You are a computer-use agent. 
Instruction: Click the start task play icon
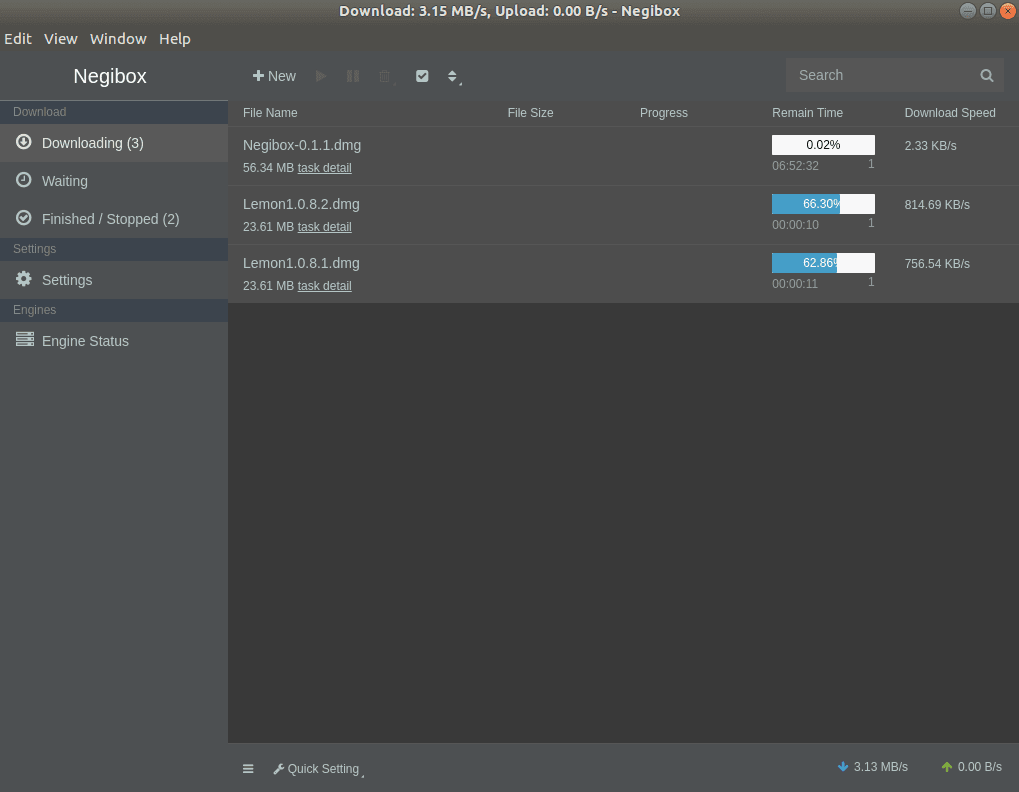point(321,76)
